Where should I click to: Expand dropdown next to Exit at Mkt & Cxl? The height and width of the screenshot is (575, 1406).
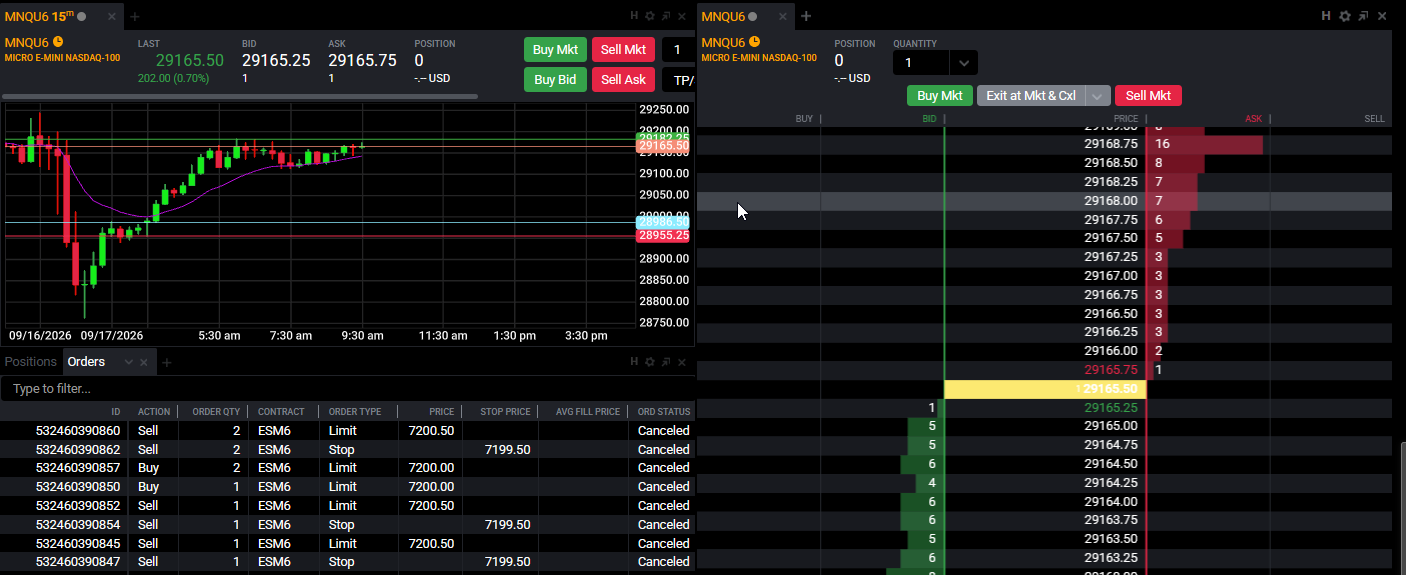[1098, 96]
